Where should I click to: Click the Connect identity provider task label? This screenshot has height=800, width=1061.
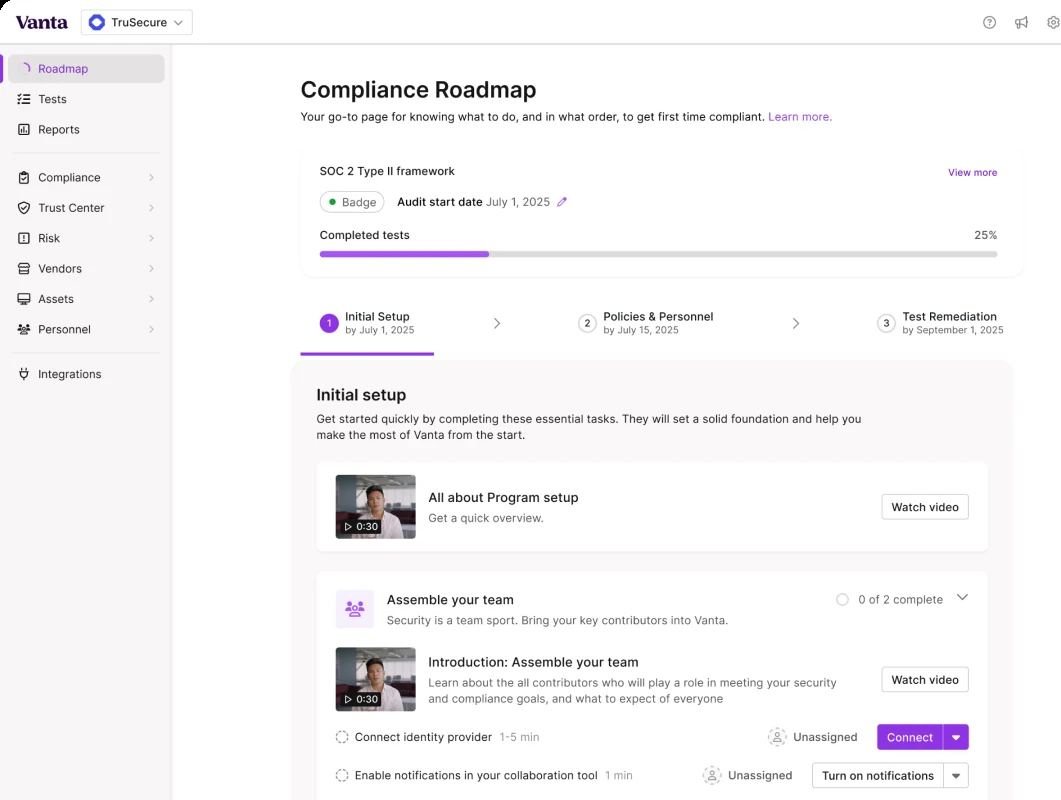point(423,737)
